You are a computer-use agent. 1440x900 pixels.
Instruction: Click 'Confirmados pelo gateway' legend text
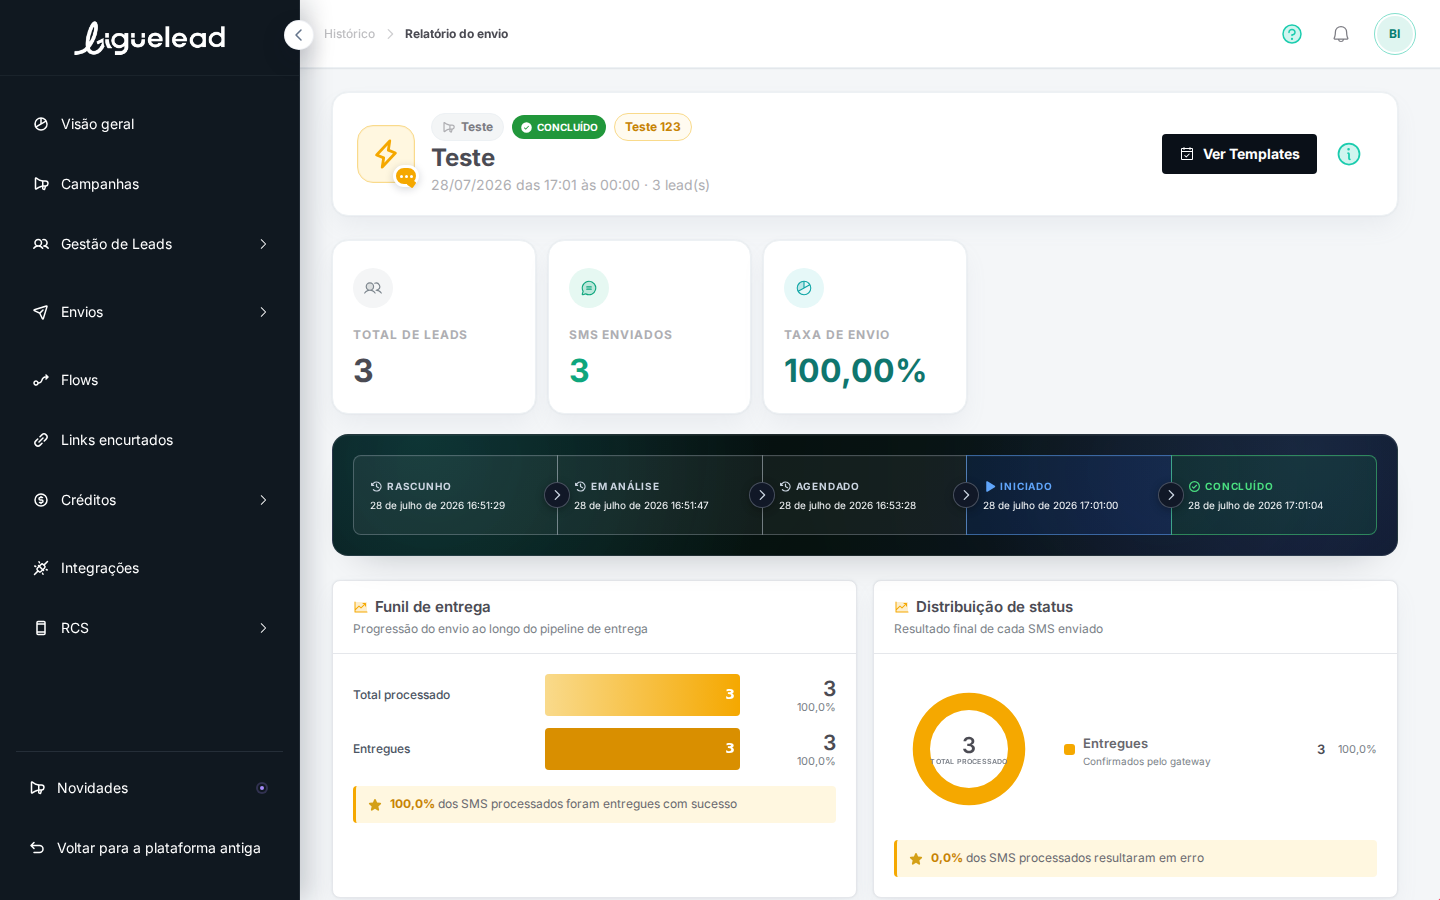(x=1146, y=762)
